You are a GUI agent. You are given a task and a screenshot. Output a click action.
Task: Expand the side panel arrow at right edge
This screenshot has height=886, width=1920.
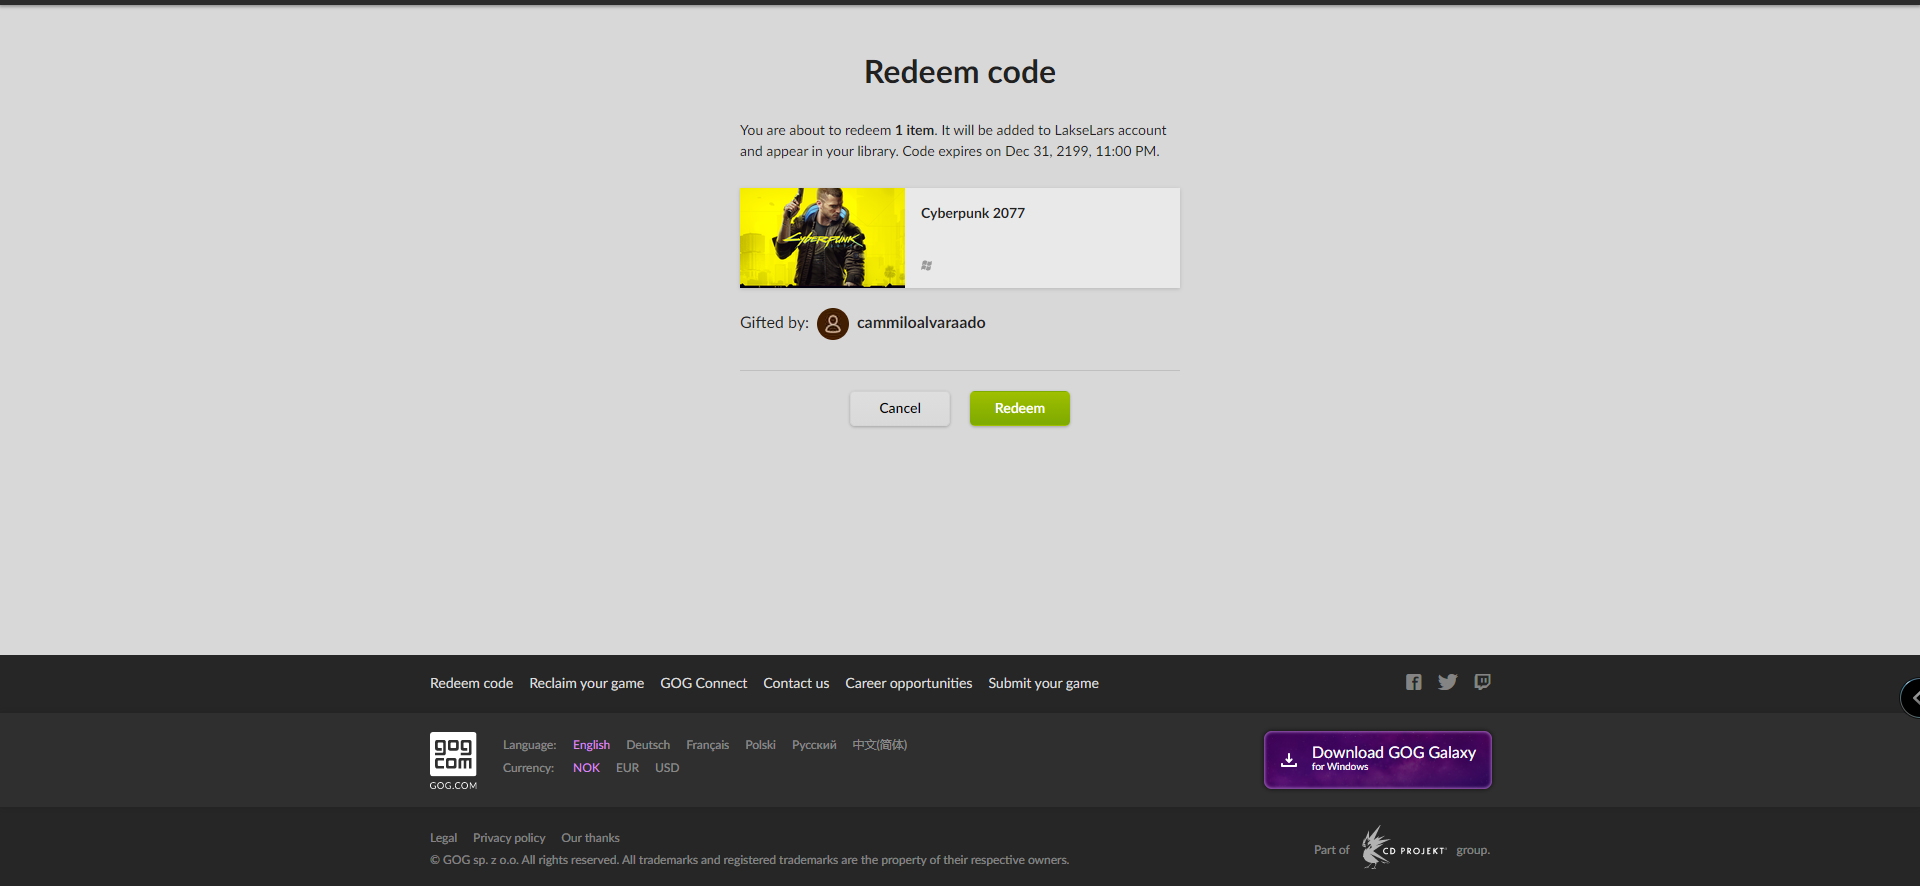[x=1911, y=698]
